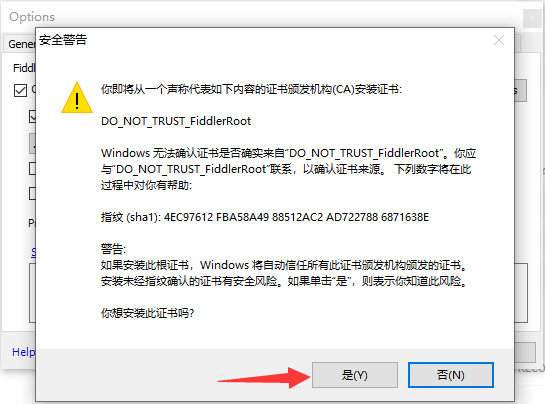Screen dimensions: 545x404
Task: Click the yellow warning triangle icon
Action: point(77,98)
